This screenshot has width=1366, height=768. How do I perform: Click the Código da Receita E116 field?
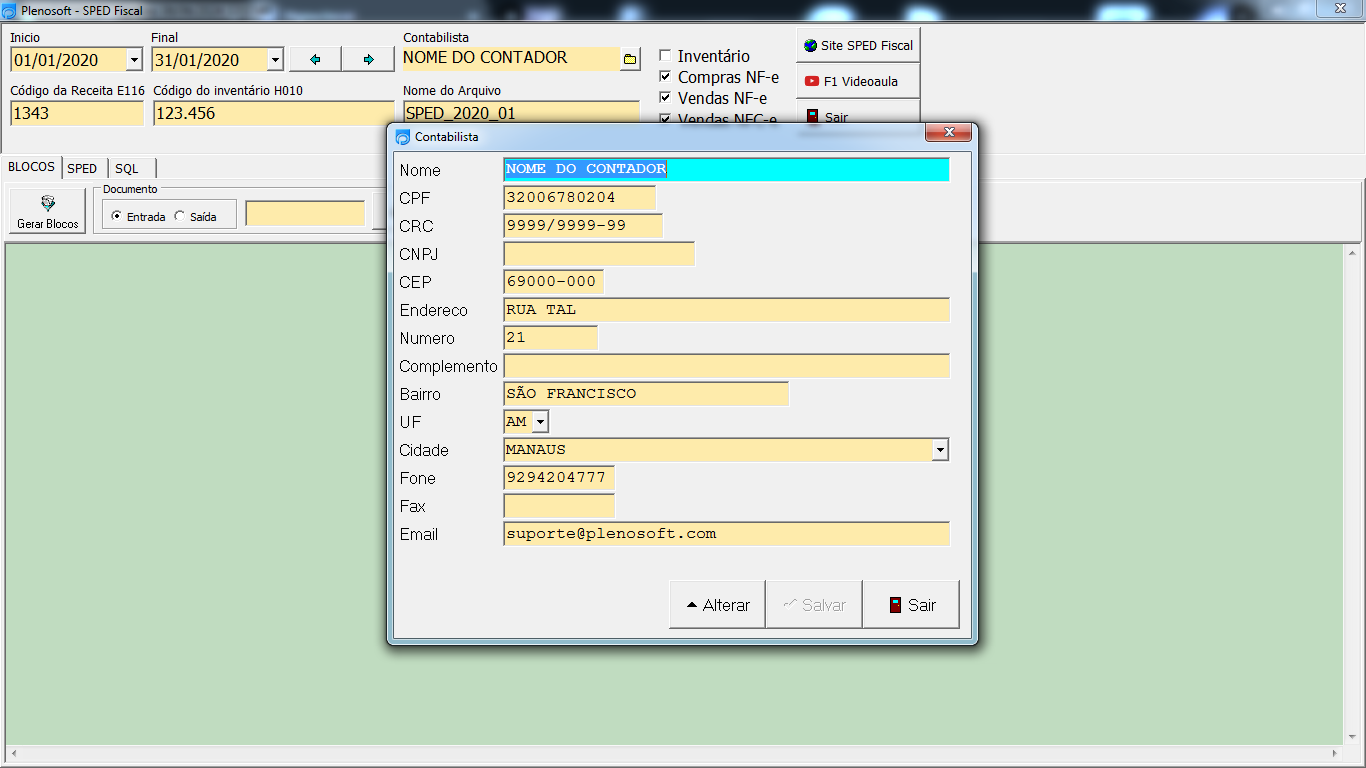(x=77, y=113)
